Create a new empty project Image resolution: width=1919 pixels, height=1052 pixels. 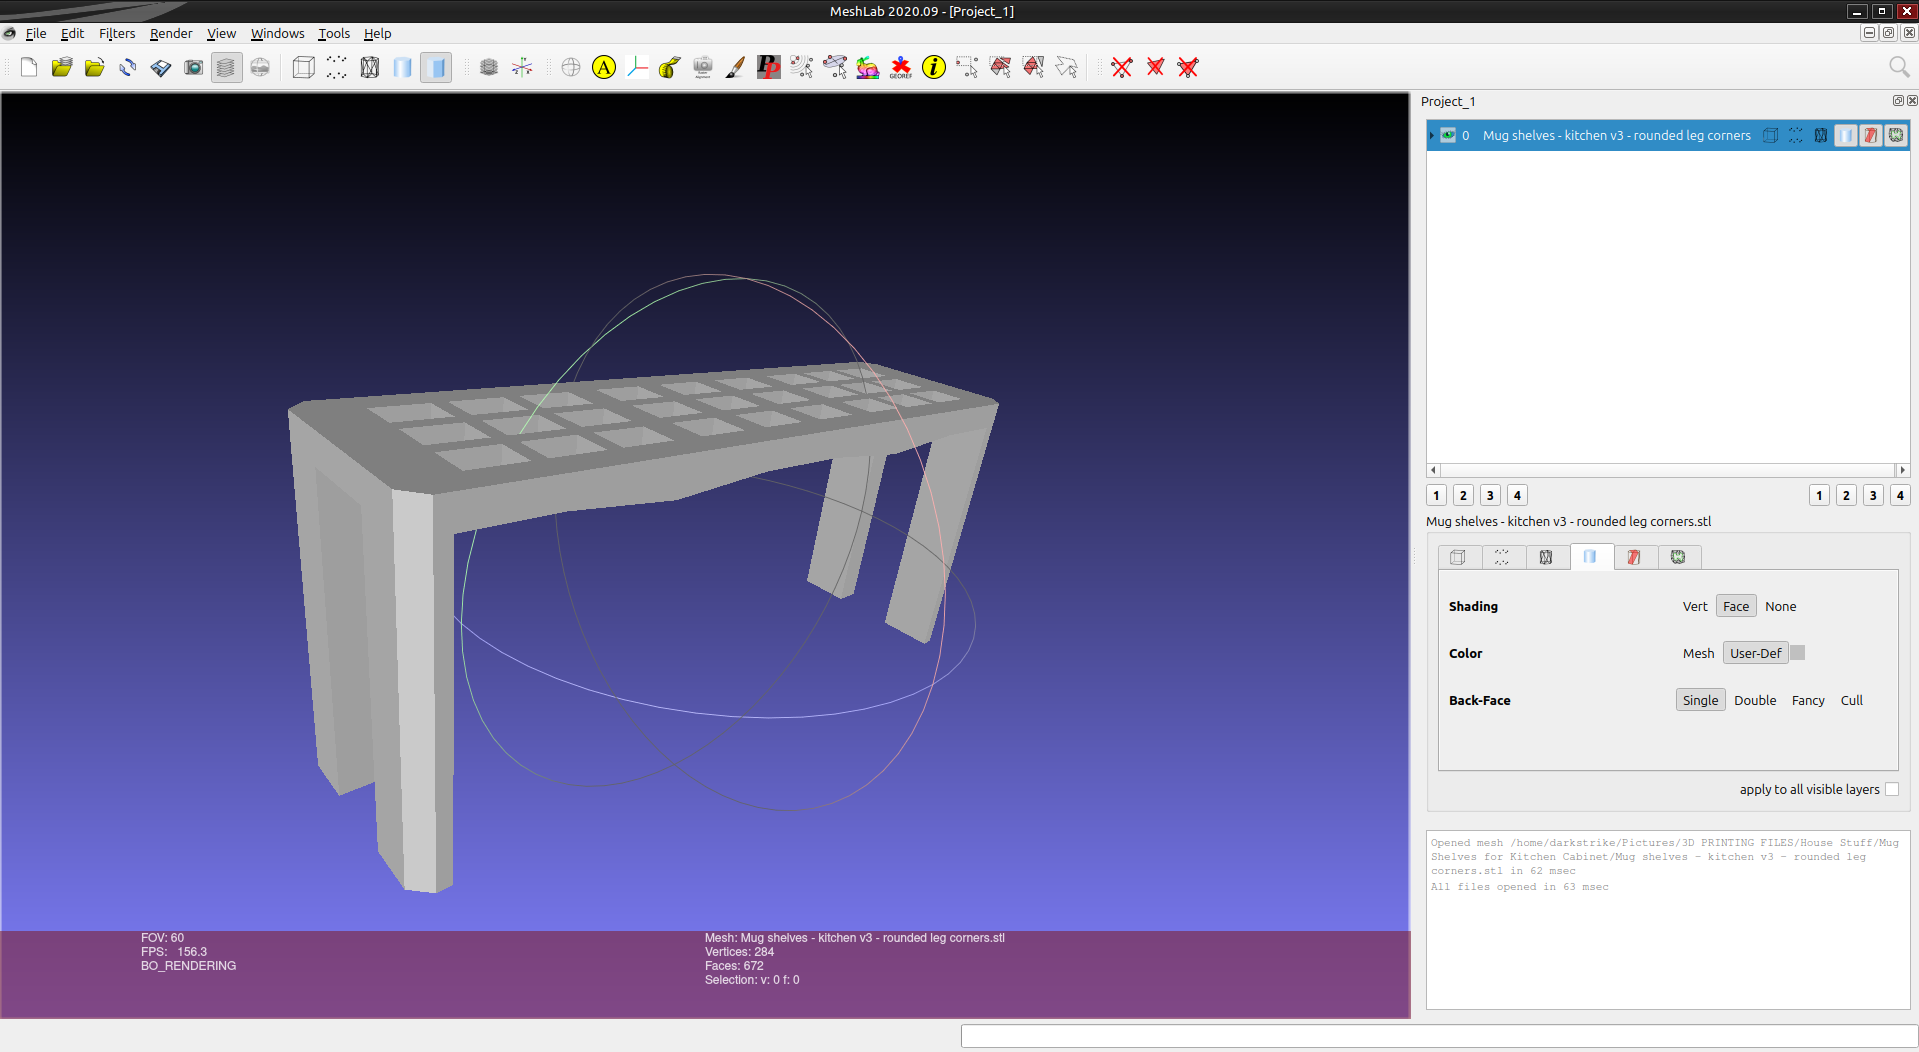pyautogui.click(x=29, y=67)
